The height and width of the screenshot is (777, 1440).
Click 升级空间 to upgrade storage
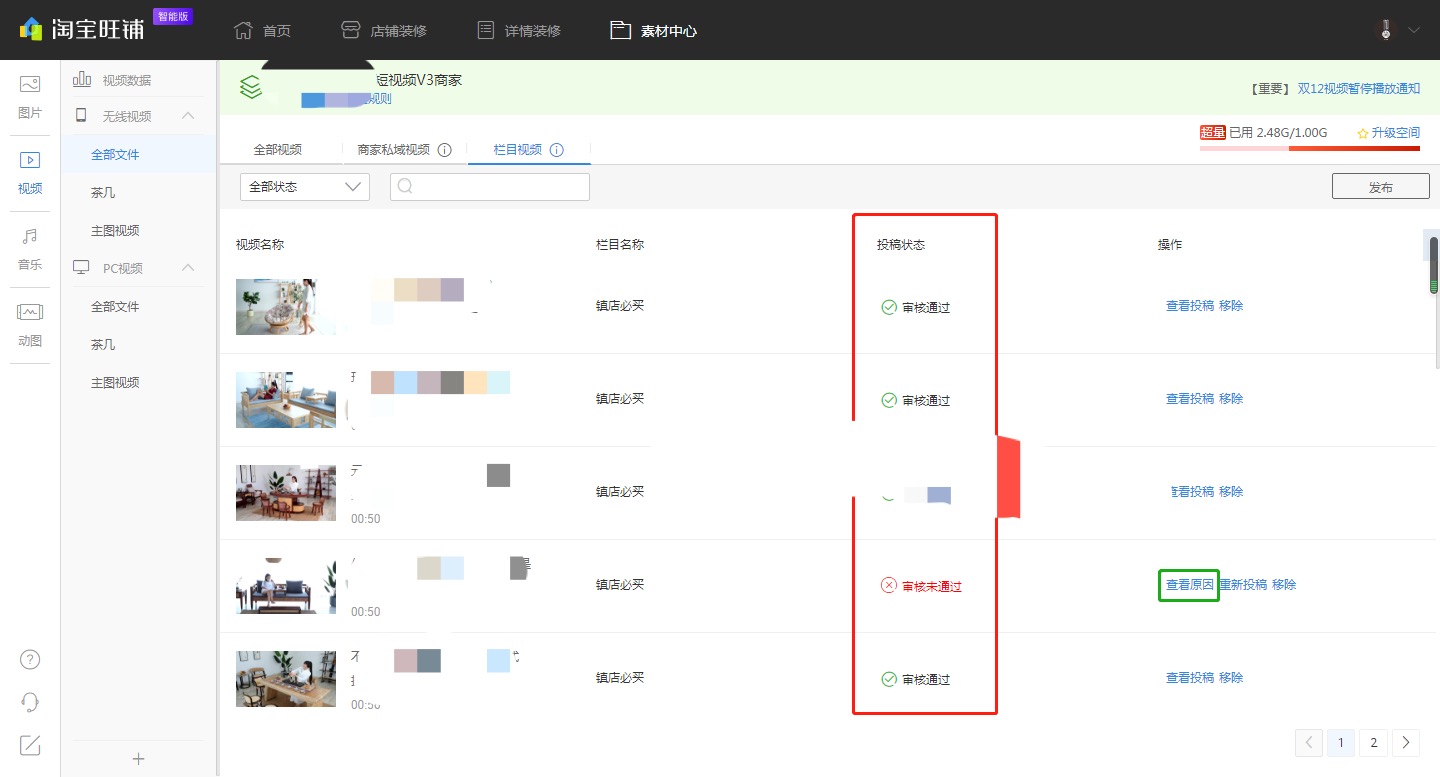click(x=1388, y=133)
